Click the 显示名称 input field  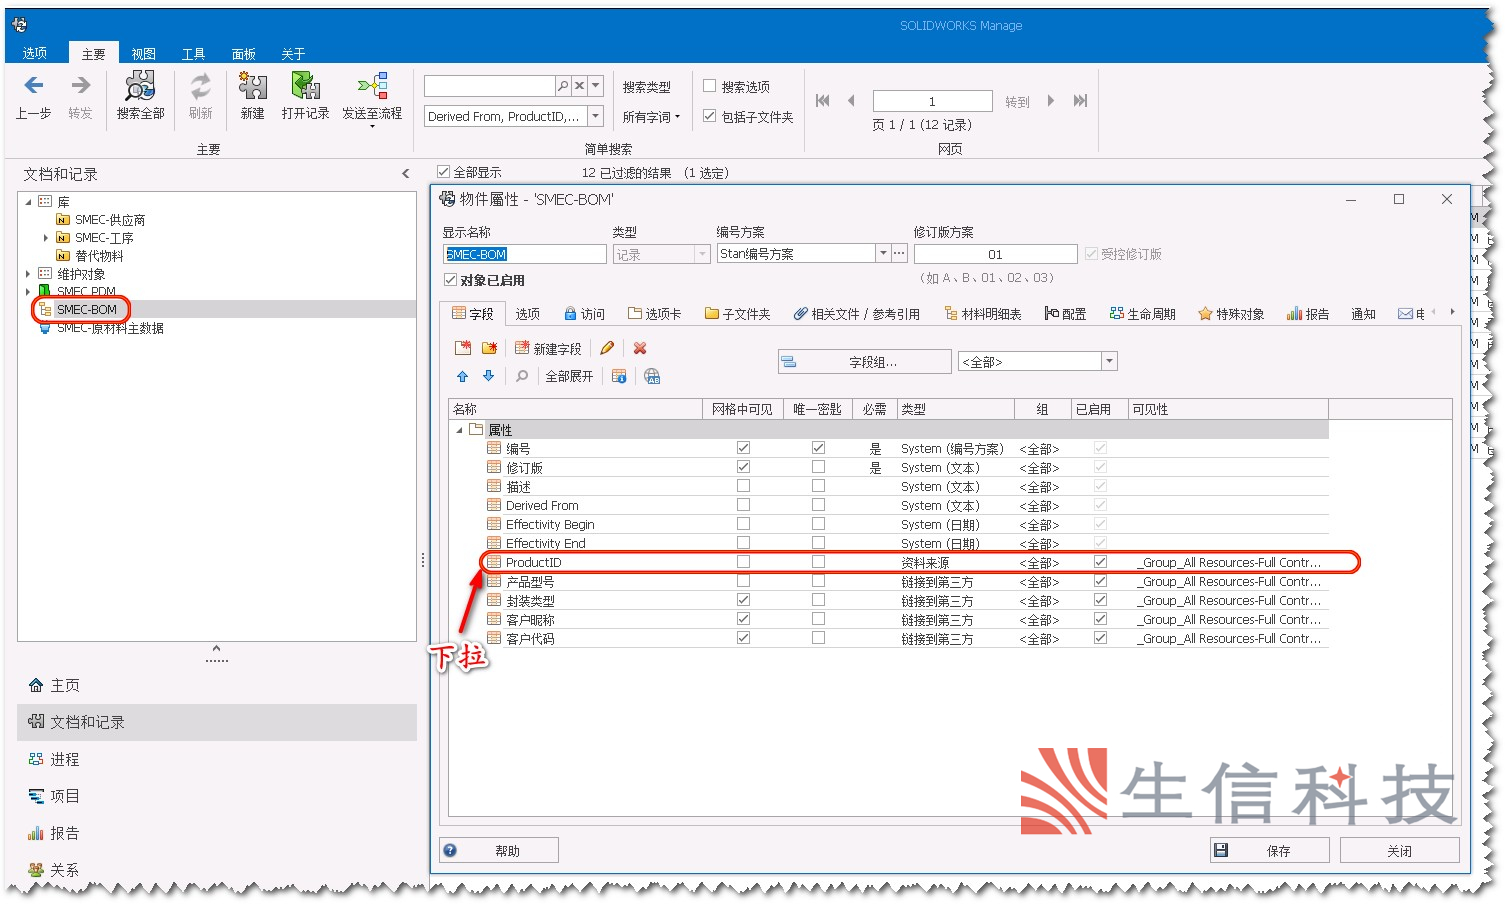tap(525, 254)
